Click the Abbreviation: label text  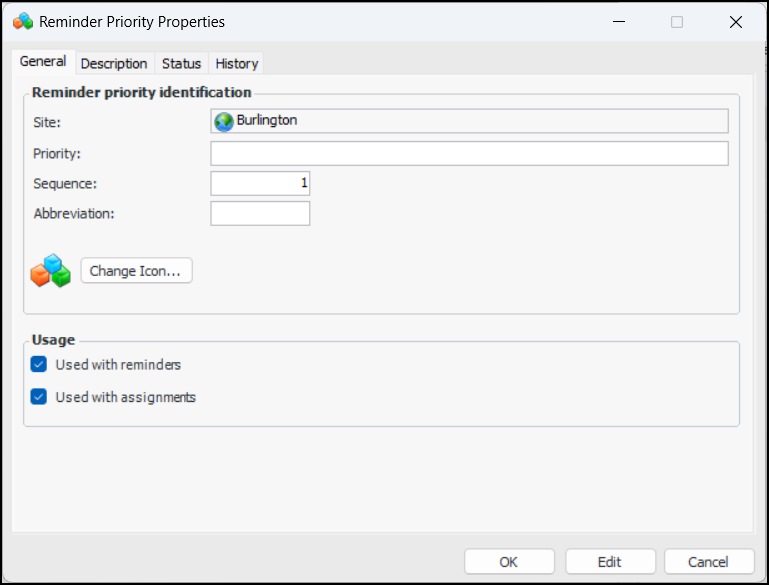click(x=74, y=214)
